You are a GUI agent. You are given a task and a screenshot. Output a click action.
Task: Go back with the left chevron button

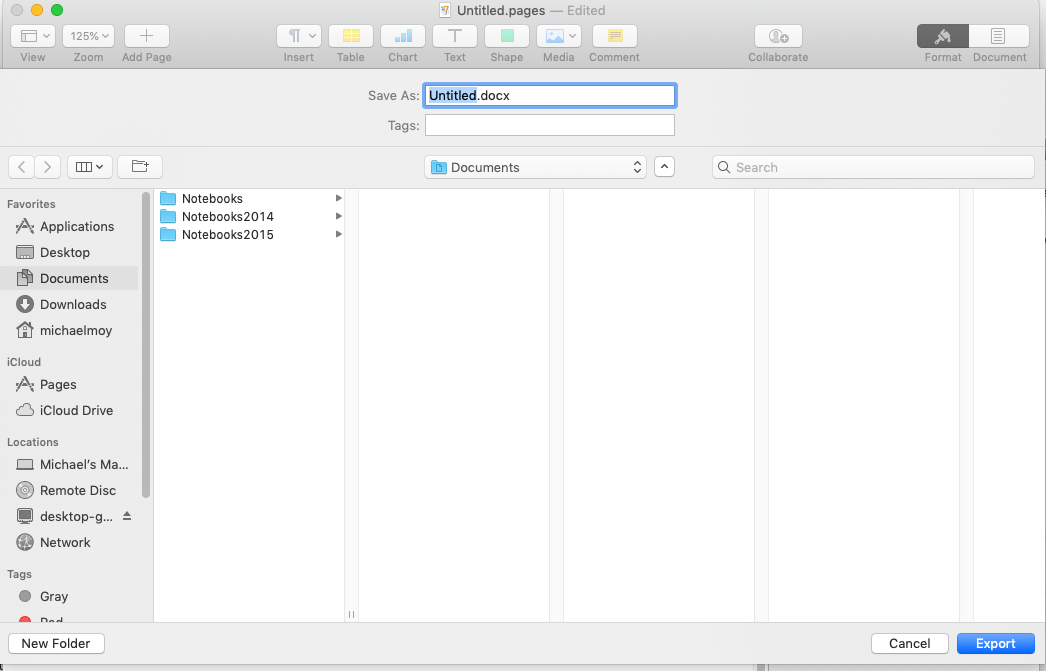tap(21, 167)
